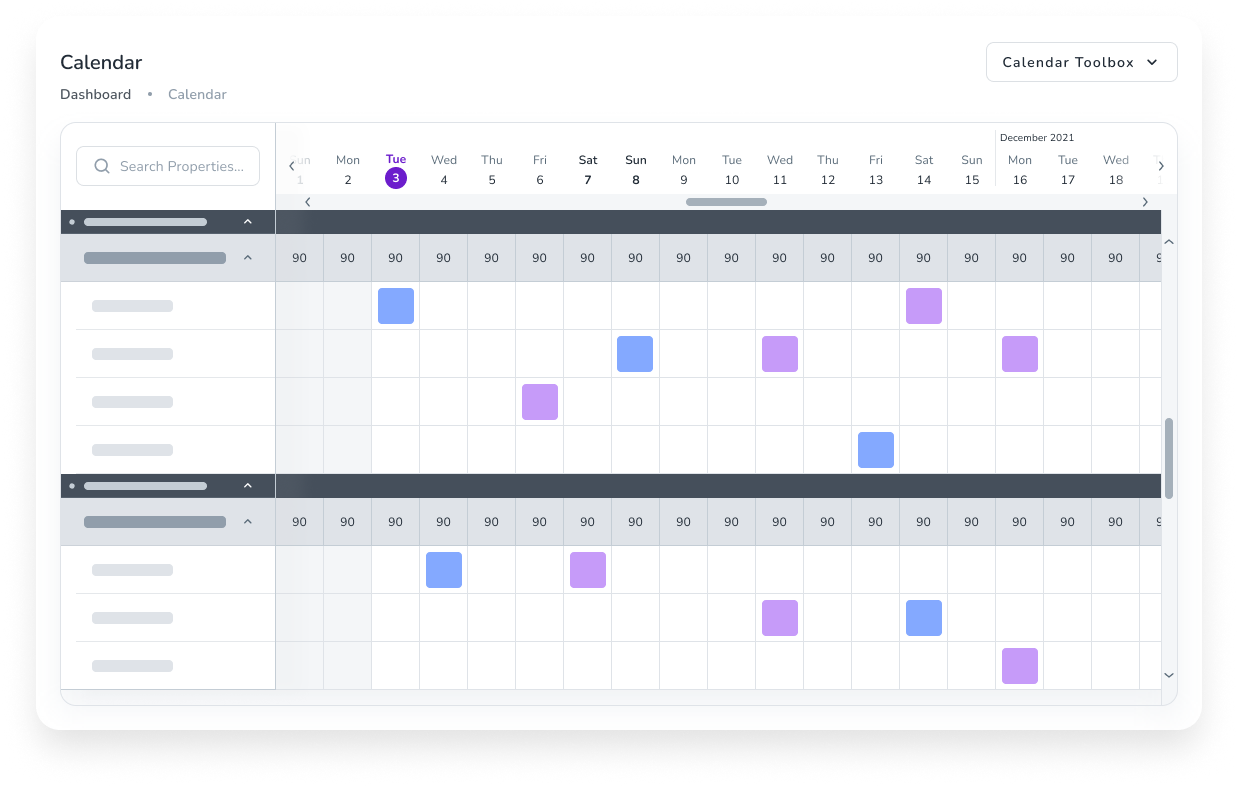Click the vertical scrollbar's up arrow
Image resolution: width=1238 pixels, height=786 pixels.
1169,242
